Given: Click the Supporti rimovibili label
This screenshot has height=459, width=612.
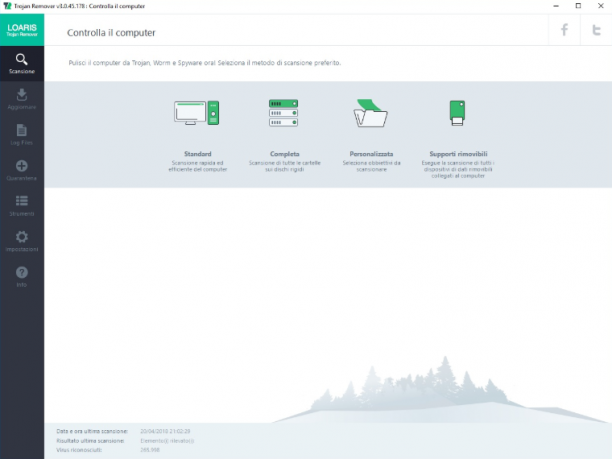Looking at the screenshot, I should point(458,154).
